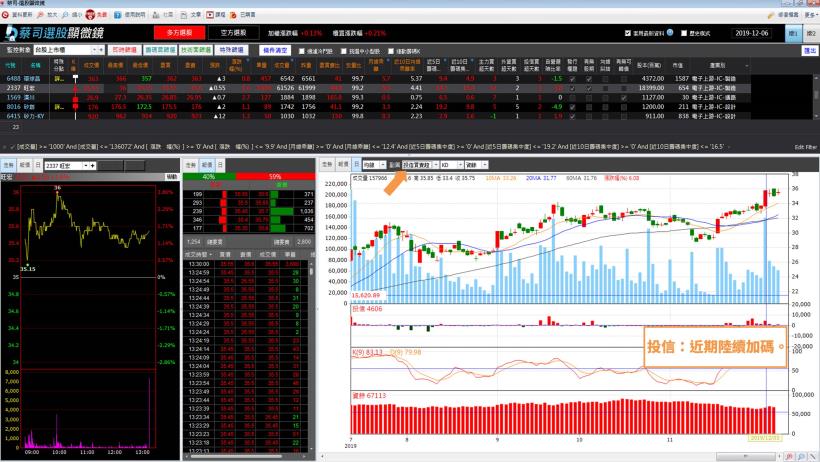Click the 2019-12-06 date field
This screenshot has width=820, height=462.
click(x=751, y=33)
